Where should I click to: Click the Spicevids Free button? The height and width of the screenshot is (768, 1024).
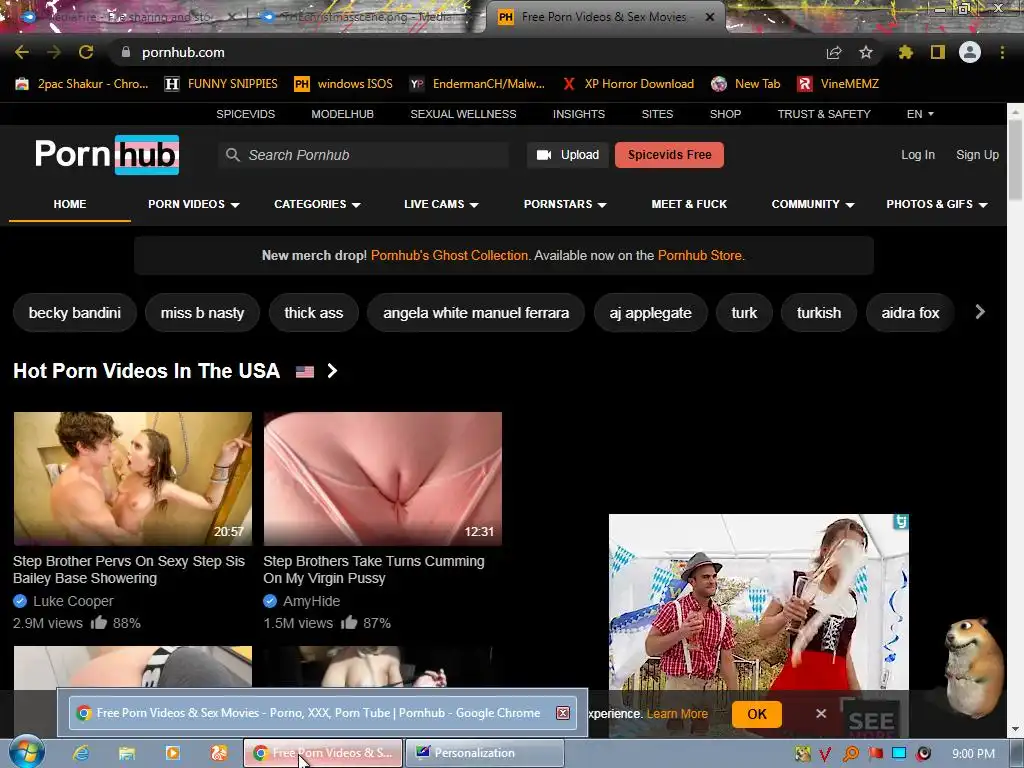(669, 155)
